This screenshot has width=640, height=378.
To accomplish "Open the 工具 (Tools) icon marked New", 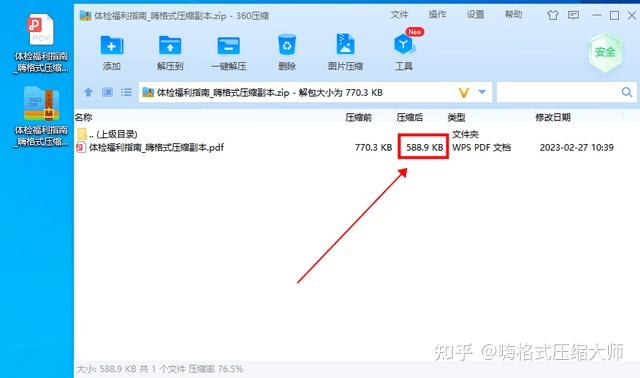I will (404, 44).
